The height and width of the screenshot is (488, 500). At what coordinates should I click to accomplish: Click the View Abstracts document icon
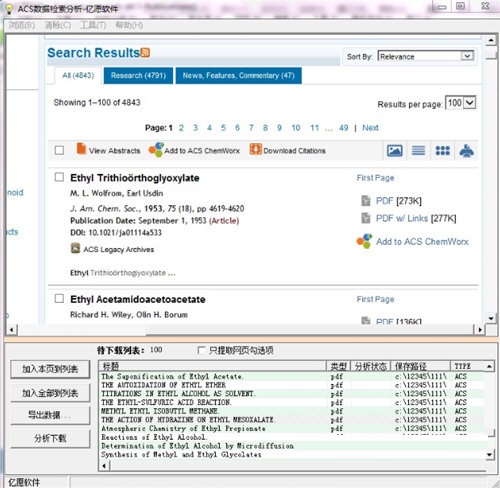pyautogui.click(x=81, y=149)
